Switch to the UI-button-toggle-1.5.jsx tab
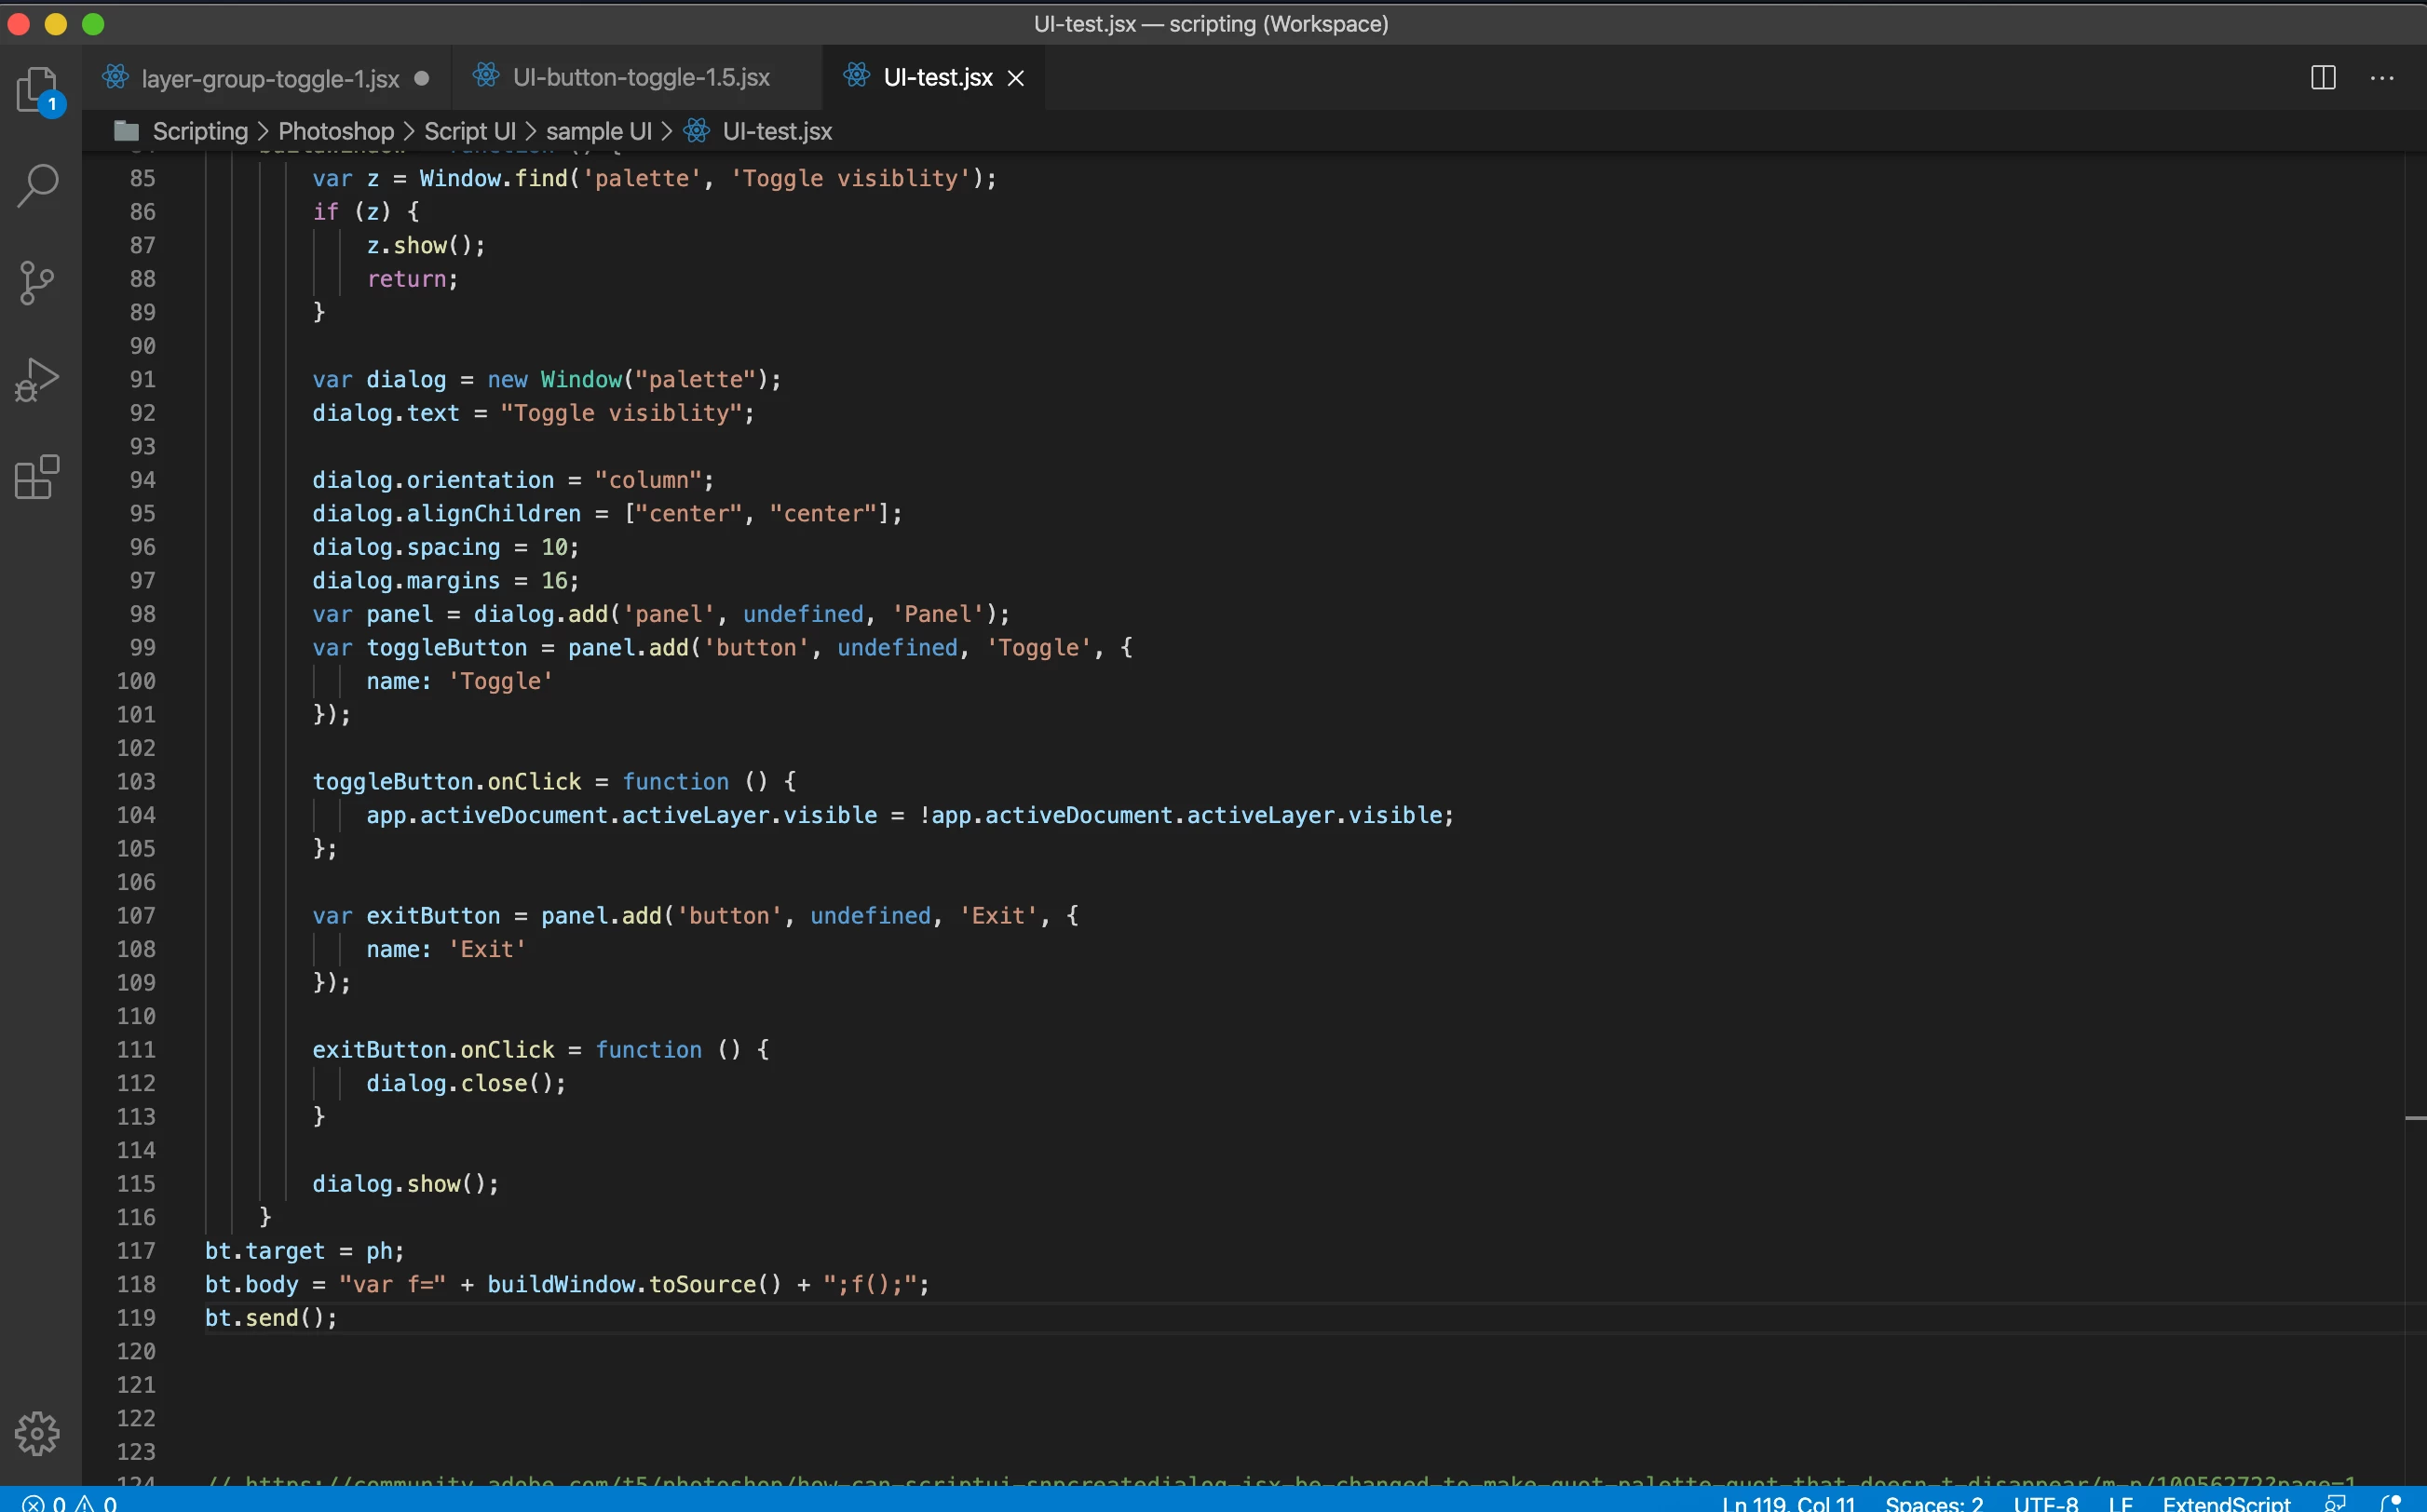2427x1512 pixels. (x=640, y=78)
